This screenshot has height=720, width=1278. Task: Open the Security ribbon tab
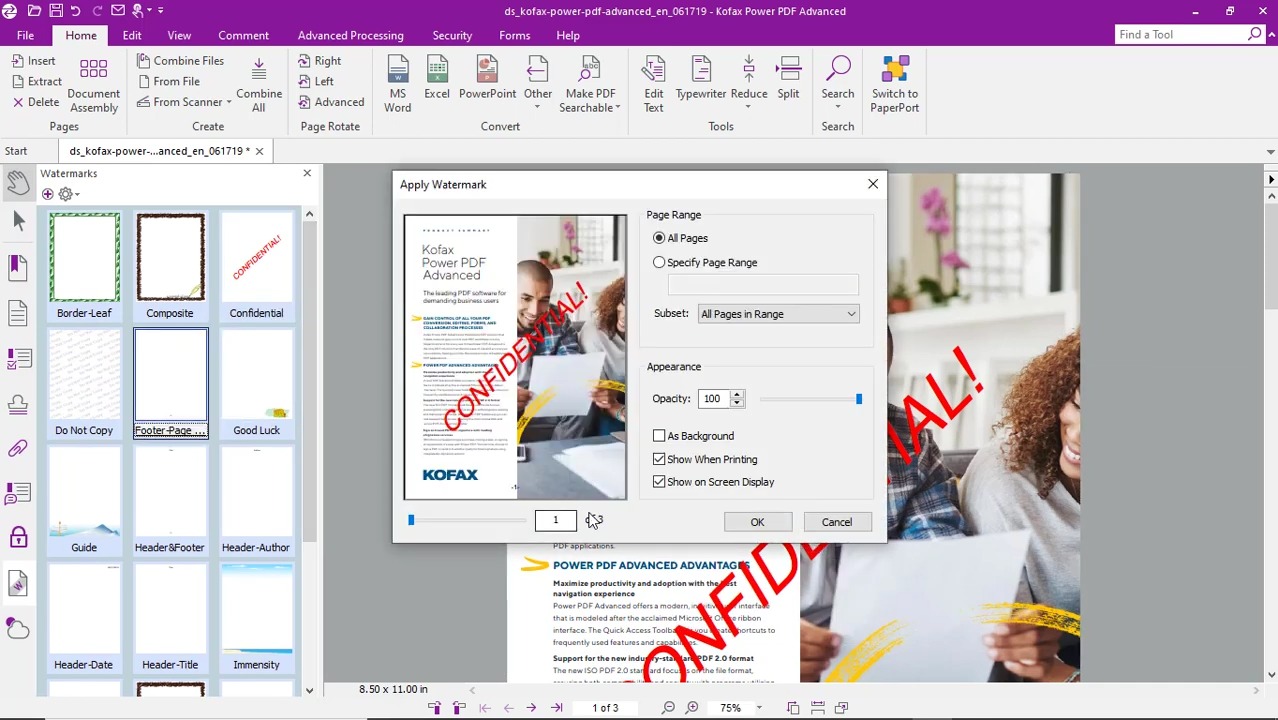pyautogui.click(x=452, y=35)
